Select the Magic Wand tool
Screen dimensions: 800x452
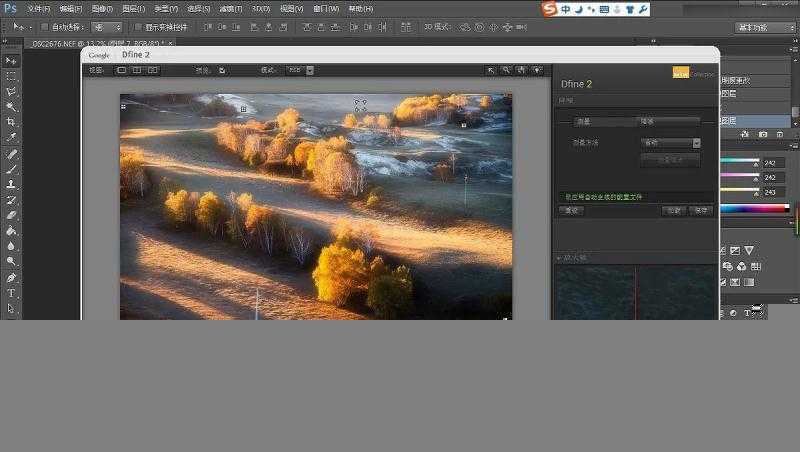[11, 107]
